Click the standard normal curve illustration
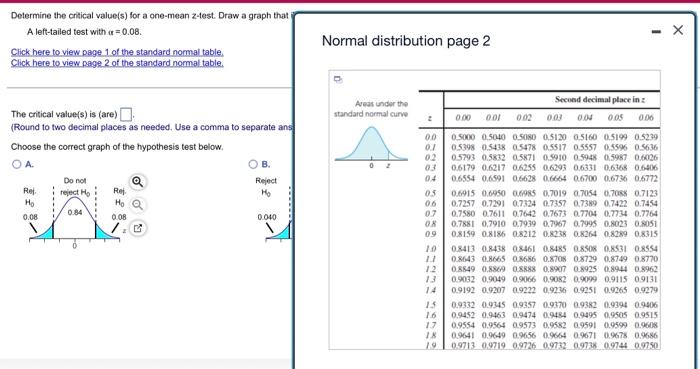Image resolution: width=700 pixels, height=369 pixels. click(x=371, y=144)
